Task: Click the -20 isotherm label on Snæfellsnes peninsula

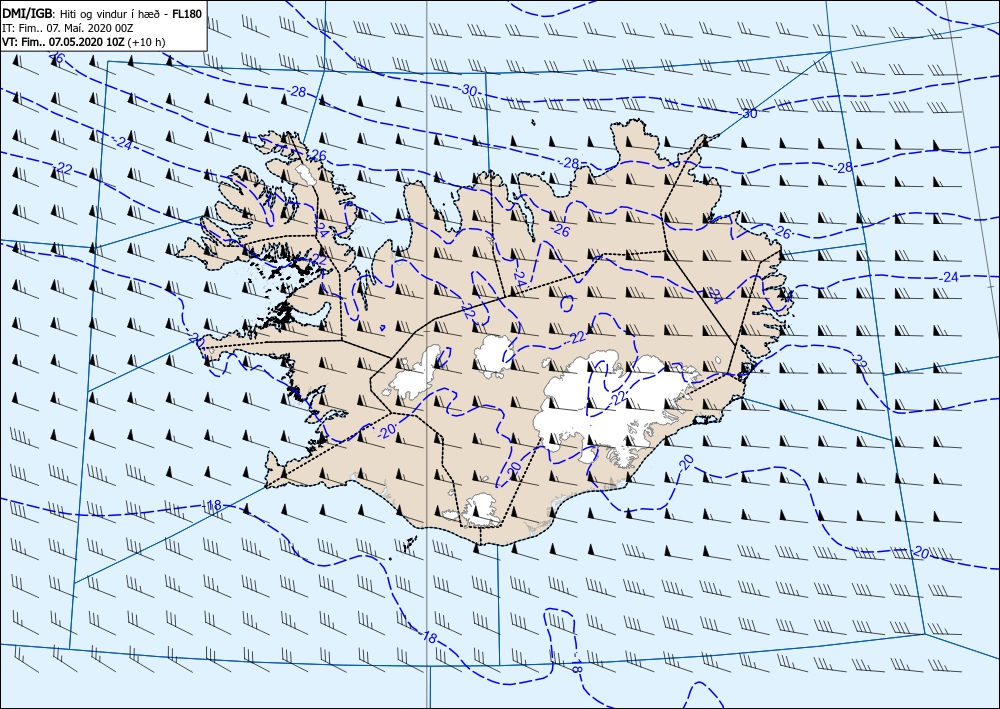Action: pyautogui.click(x=197, y=341)
